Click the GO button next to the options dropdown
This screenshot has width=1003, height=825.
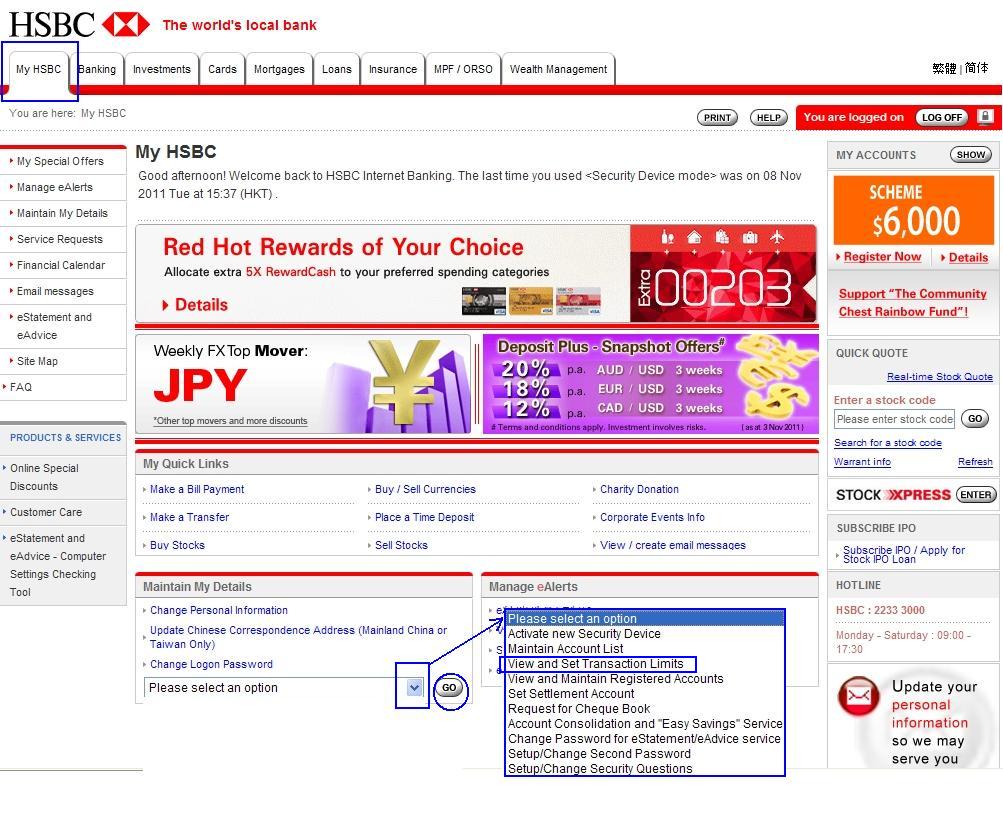tap(450, 688)
